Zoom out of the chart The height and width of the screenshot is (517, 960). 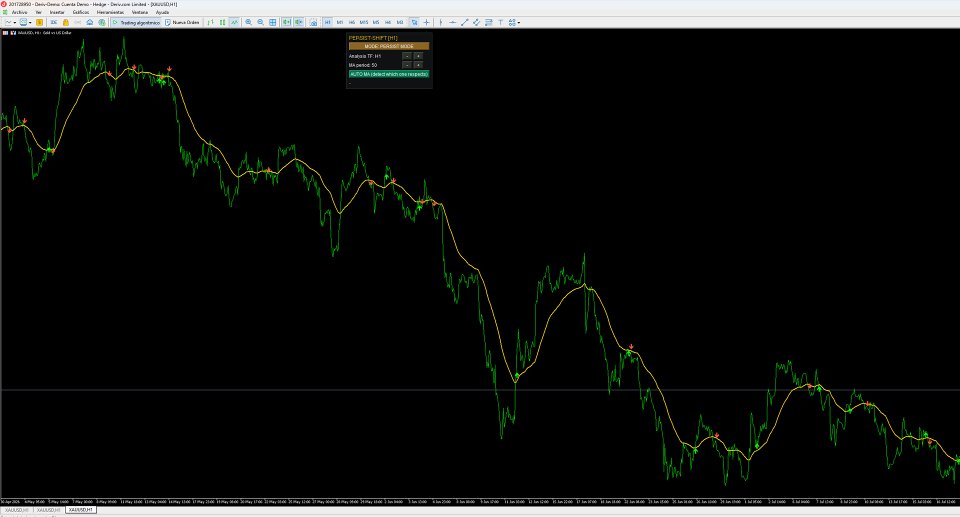(261, 22)
